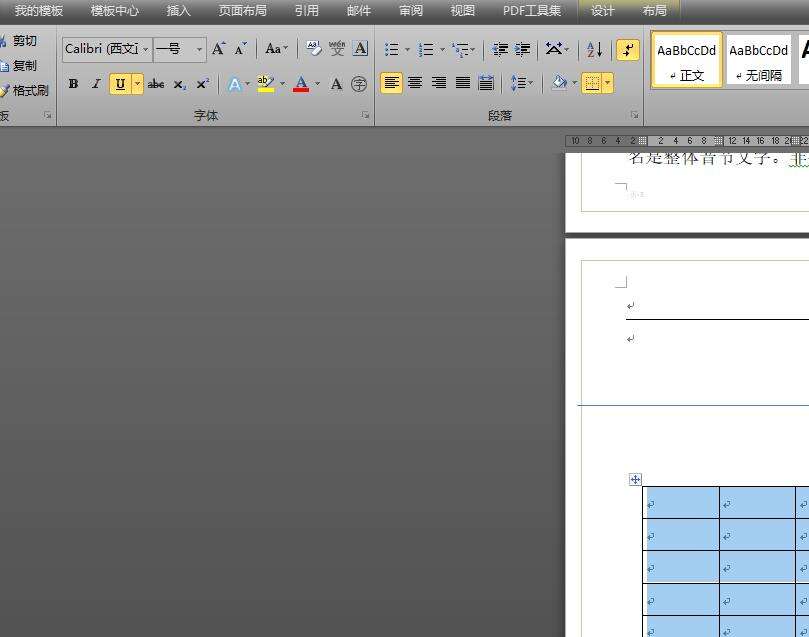Toggle bold formatting
The width and height of the screenshot is (809, 637).
pos(73,84)
